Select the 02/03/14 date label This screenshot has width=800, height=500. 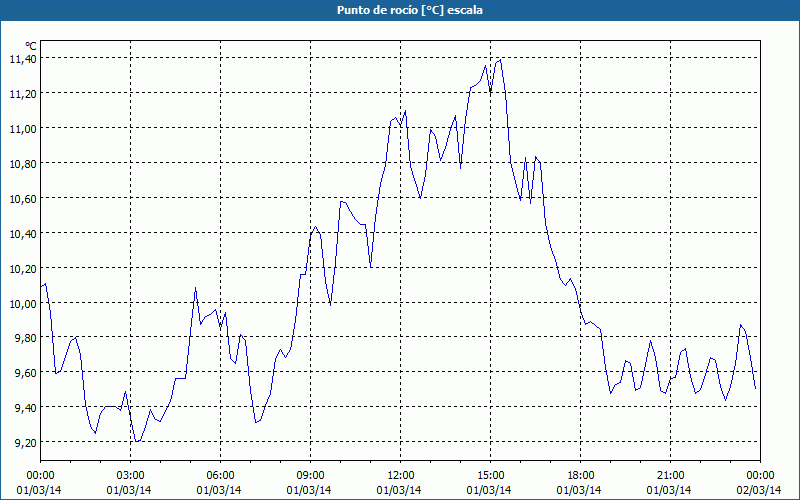759,490
